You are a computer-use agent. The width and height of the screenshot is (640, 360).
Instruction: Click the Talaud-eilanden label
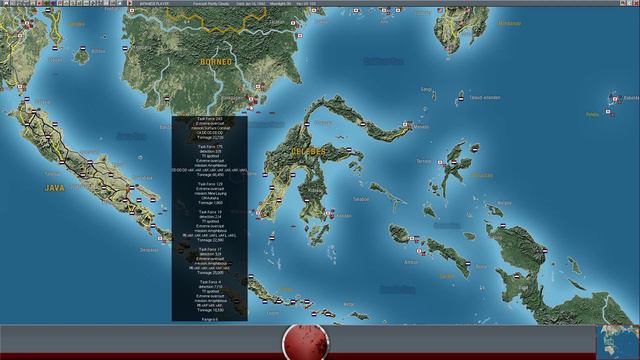[x=484, y=98]
